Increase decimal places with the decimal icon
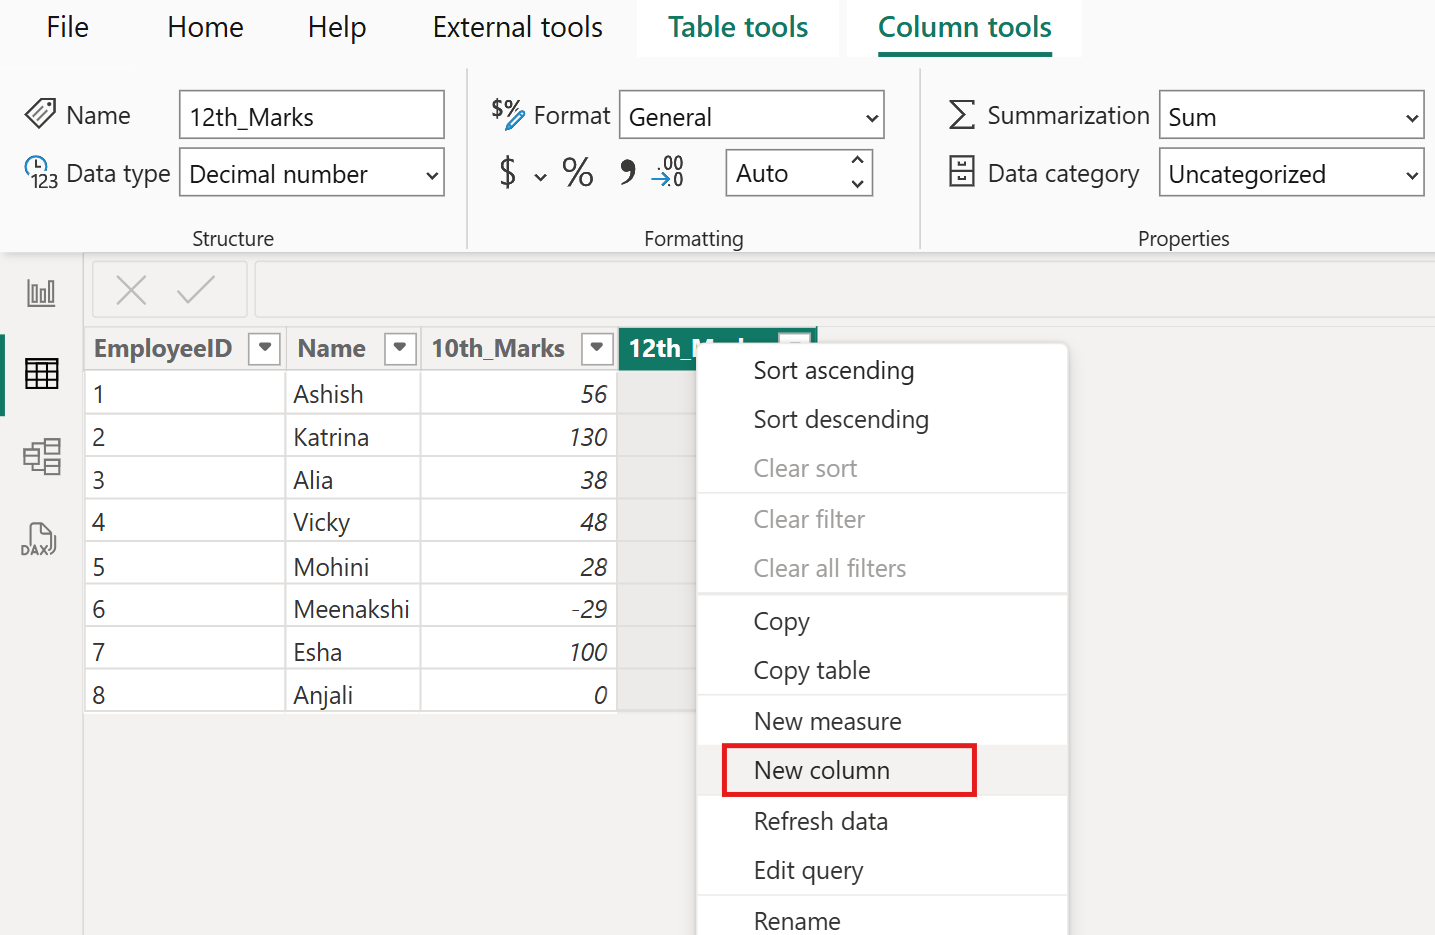1435x935 pixels. click(x=668, y=172)
